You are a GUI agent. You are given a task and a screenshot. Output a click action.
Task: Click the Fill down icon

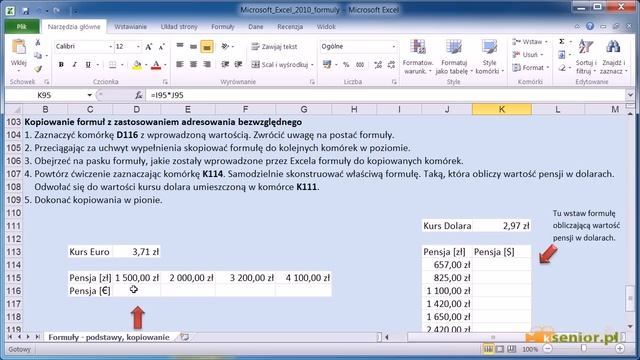tap(562, 55)
